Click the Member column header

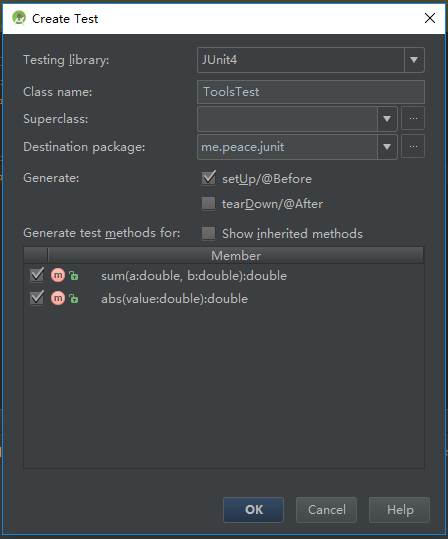(236, 255)
